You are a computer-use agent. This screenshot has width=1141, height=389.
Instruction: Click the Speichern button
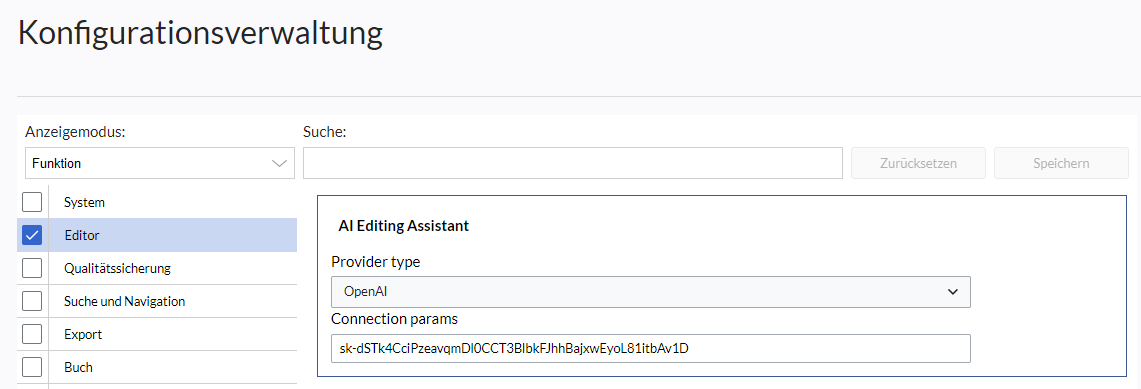[x=1061, y=163]
